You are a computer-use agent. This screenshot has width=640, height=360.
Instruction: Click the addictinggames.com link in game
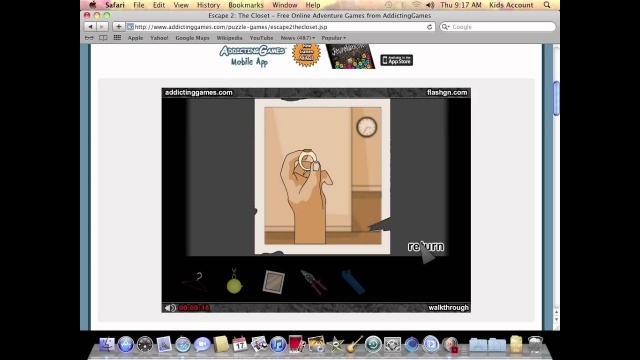(x=199, y=93)
